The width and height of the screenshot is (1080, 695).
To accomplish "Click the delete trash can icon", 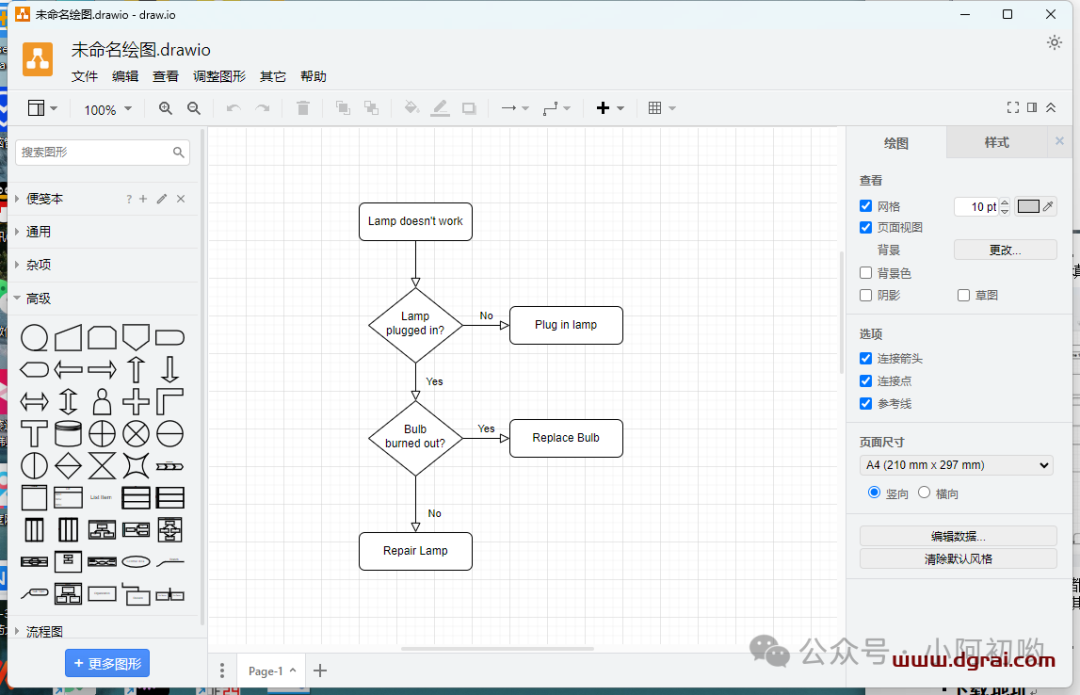I will 304,109.
